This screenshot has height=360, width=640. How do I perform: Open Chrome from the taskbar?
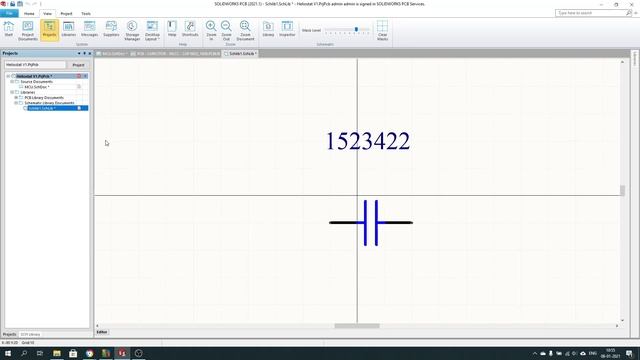tap(89, 353)
